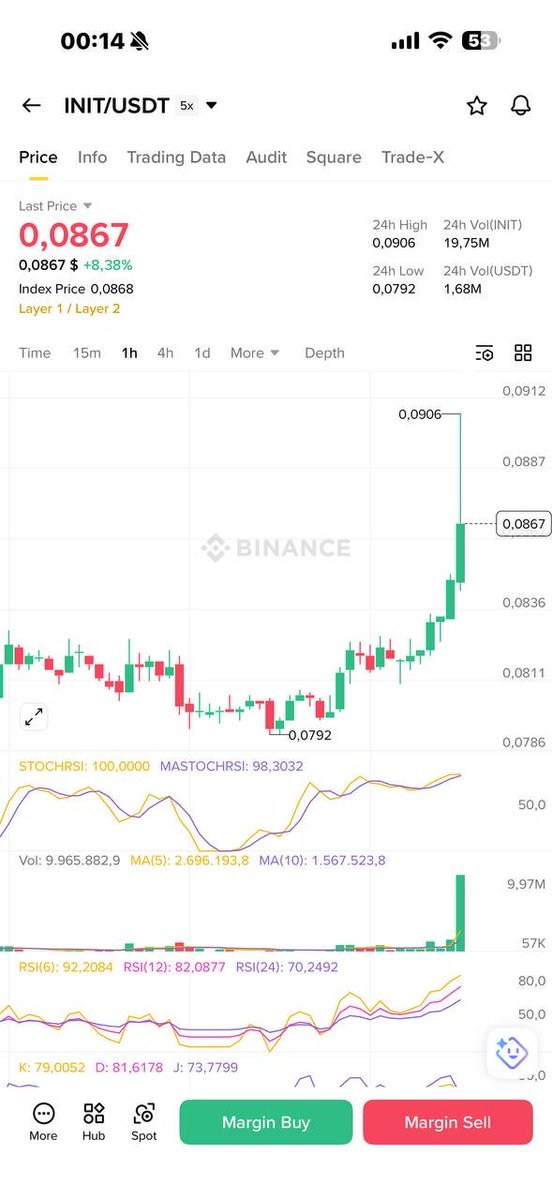This screenshot has width=552, height=1200.
Task: Tap the MA(10) volume label
Action: pyautogui.click(x=322, y=860)
